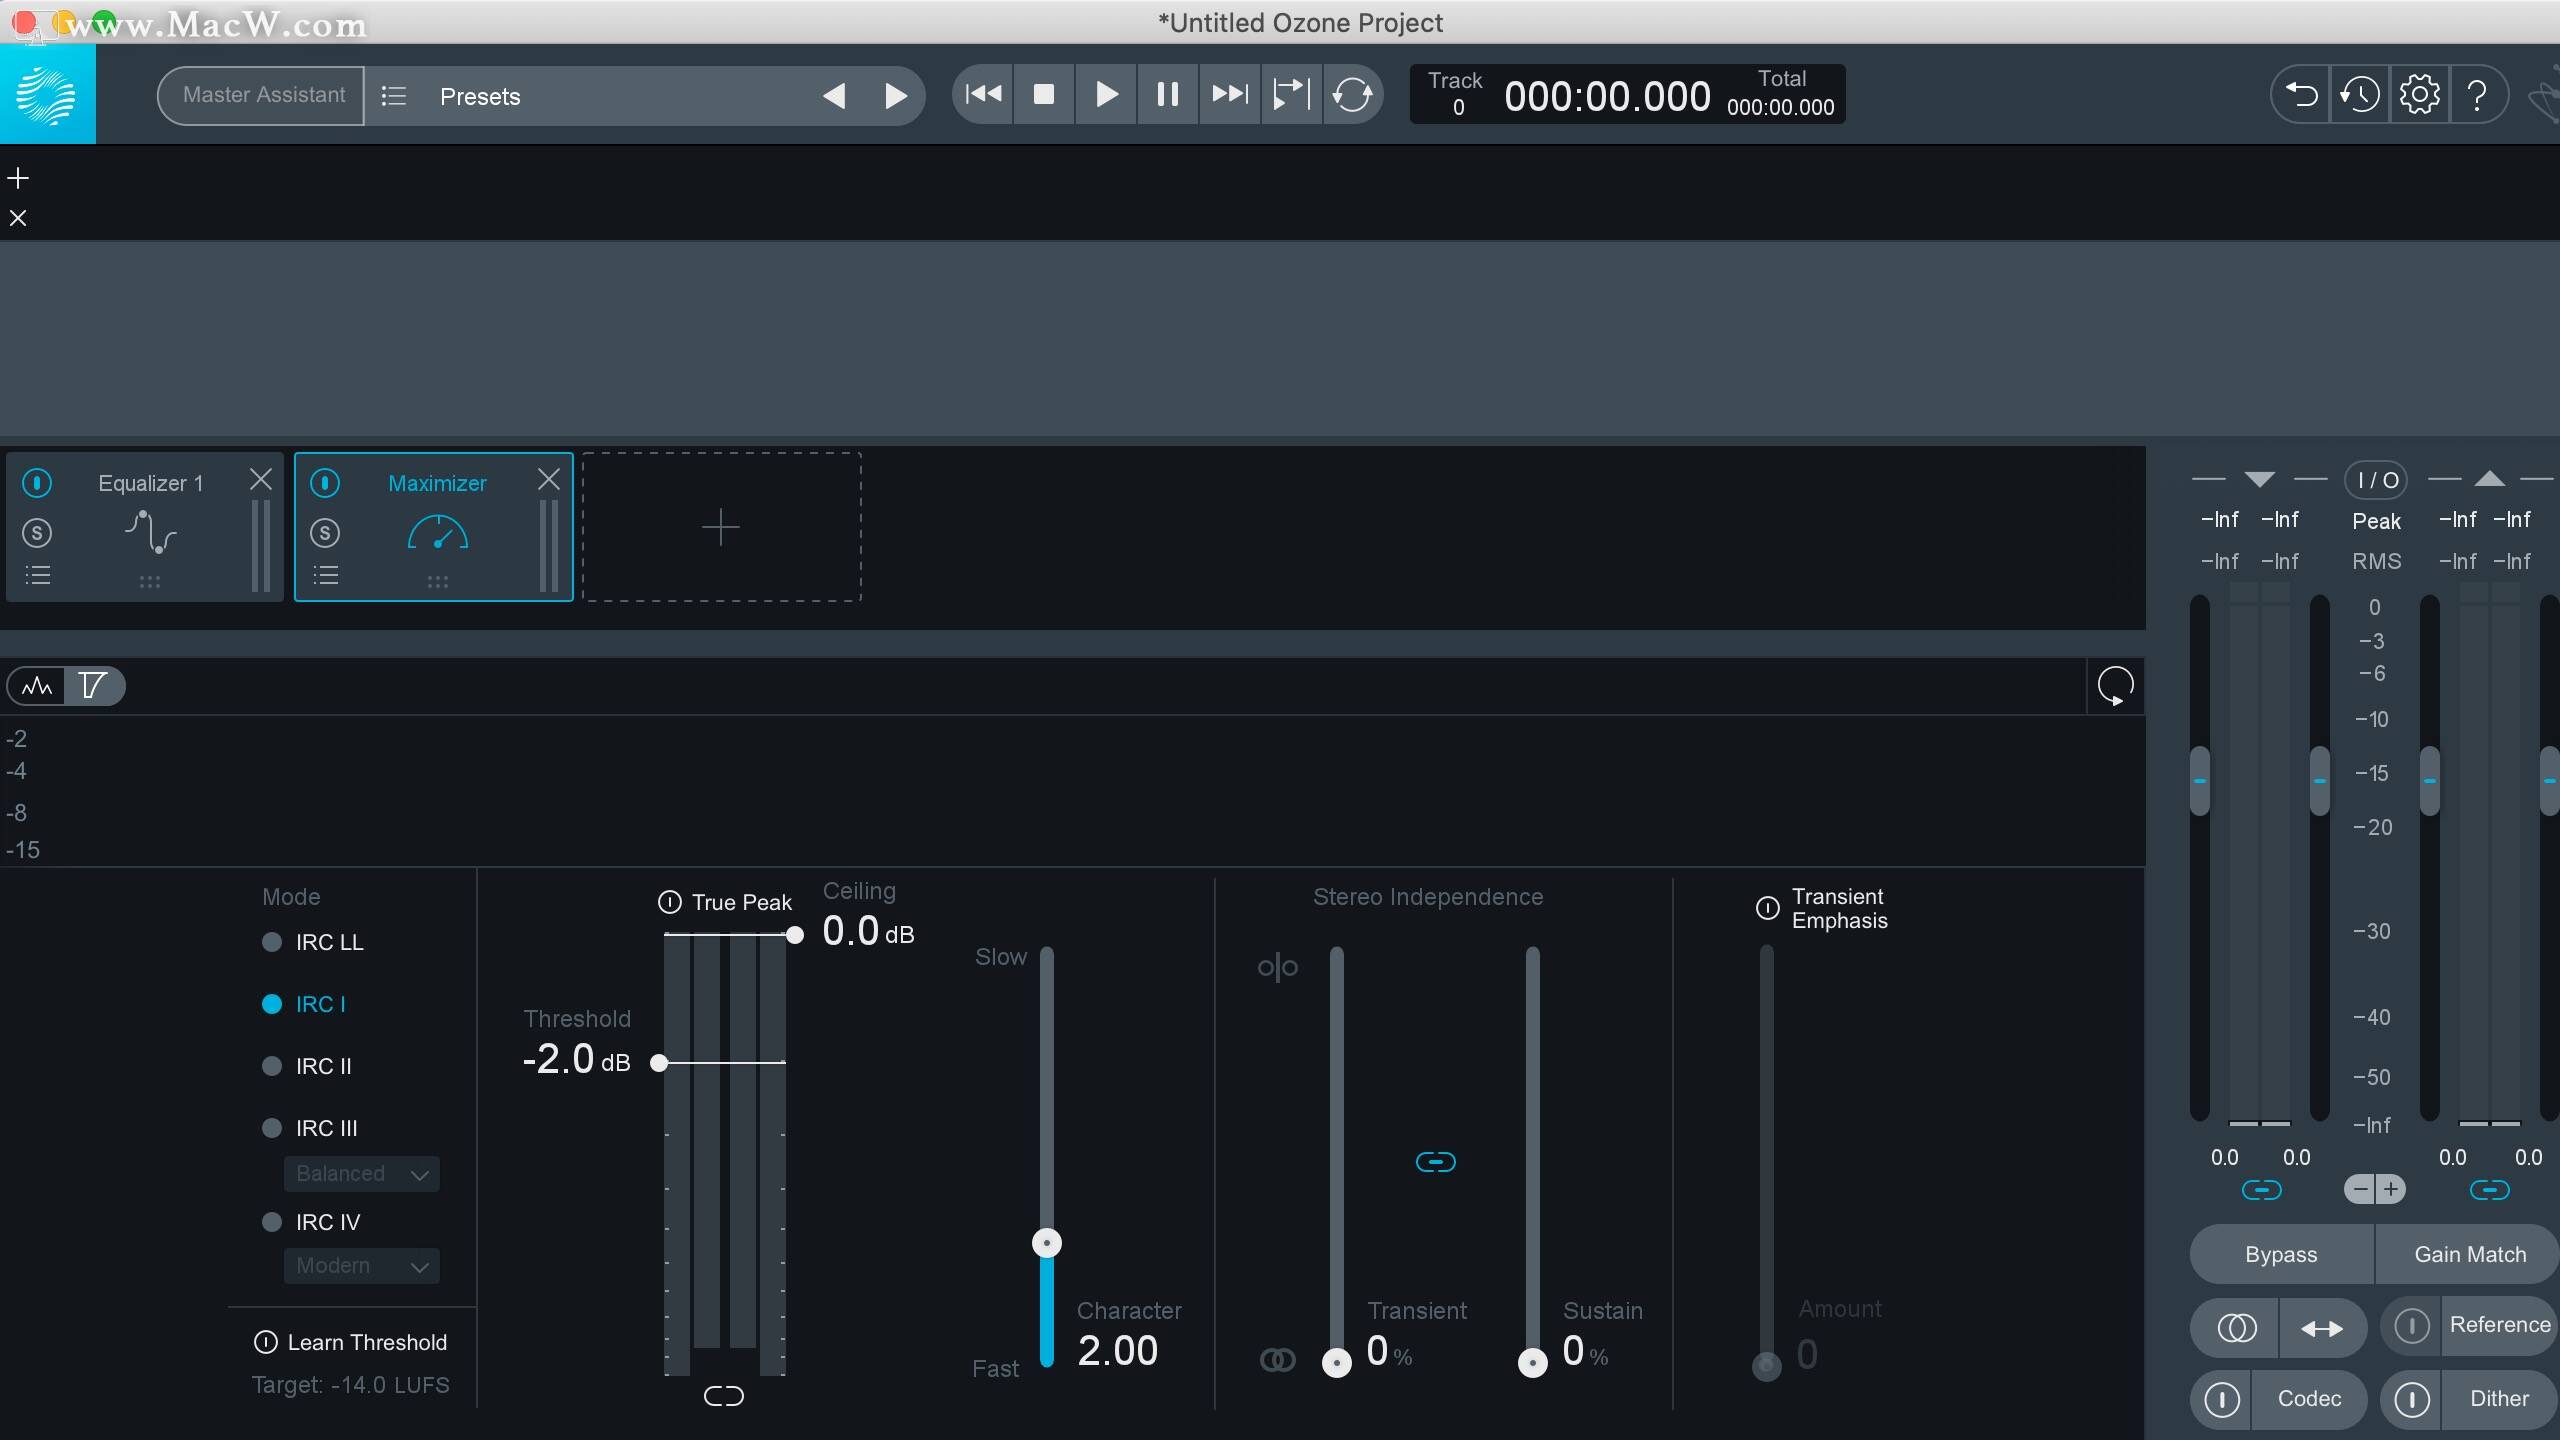This screenshot has width=2560, height=1440.
Task: Add a new module in empty slot
Action: point(721,527)
